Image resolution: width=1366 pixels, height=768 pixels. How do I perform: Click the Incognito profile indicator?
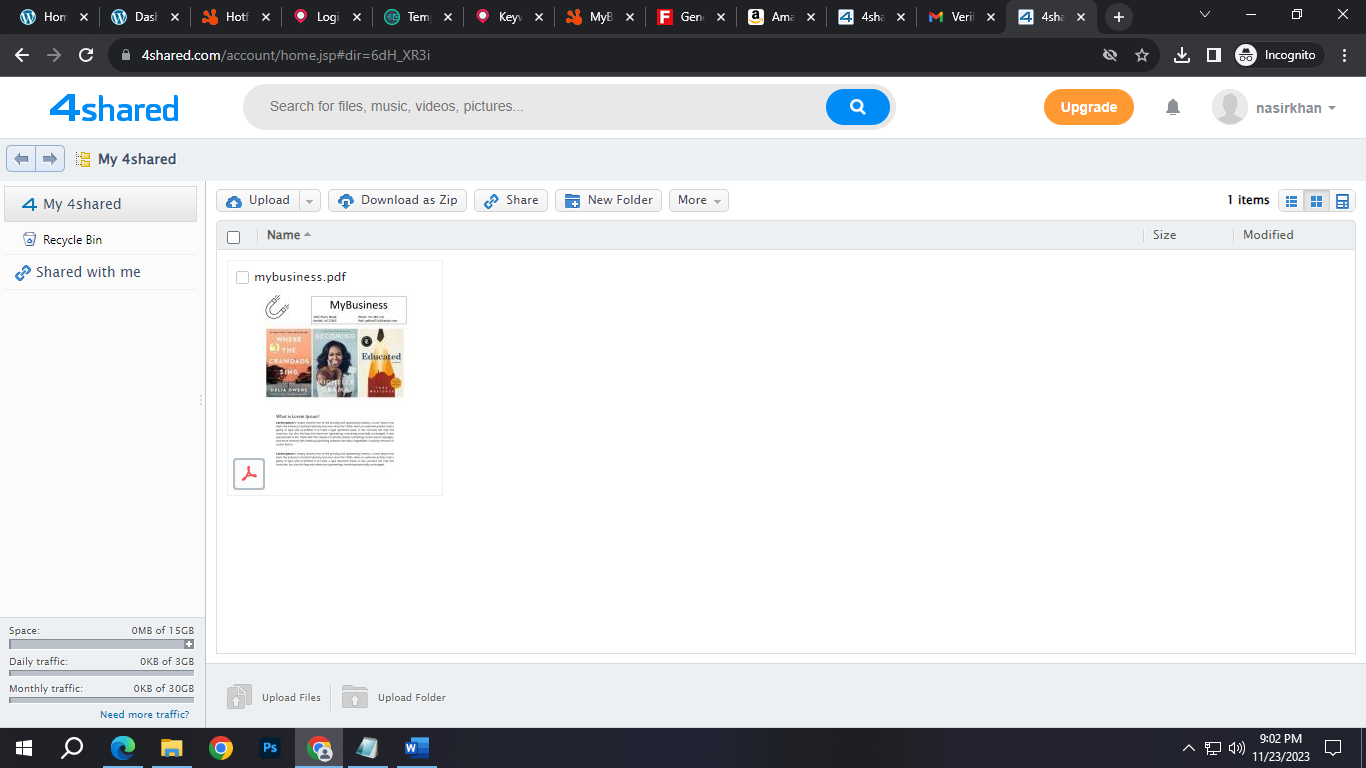[1279, 55]
